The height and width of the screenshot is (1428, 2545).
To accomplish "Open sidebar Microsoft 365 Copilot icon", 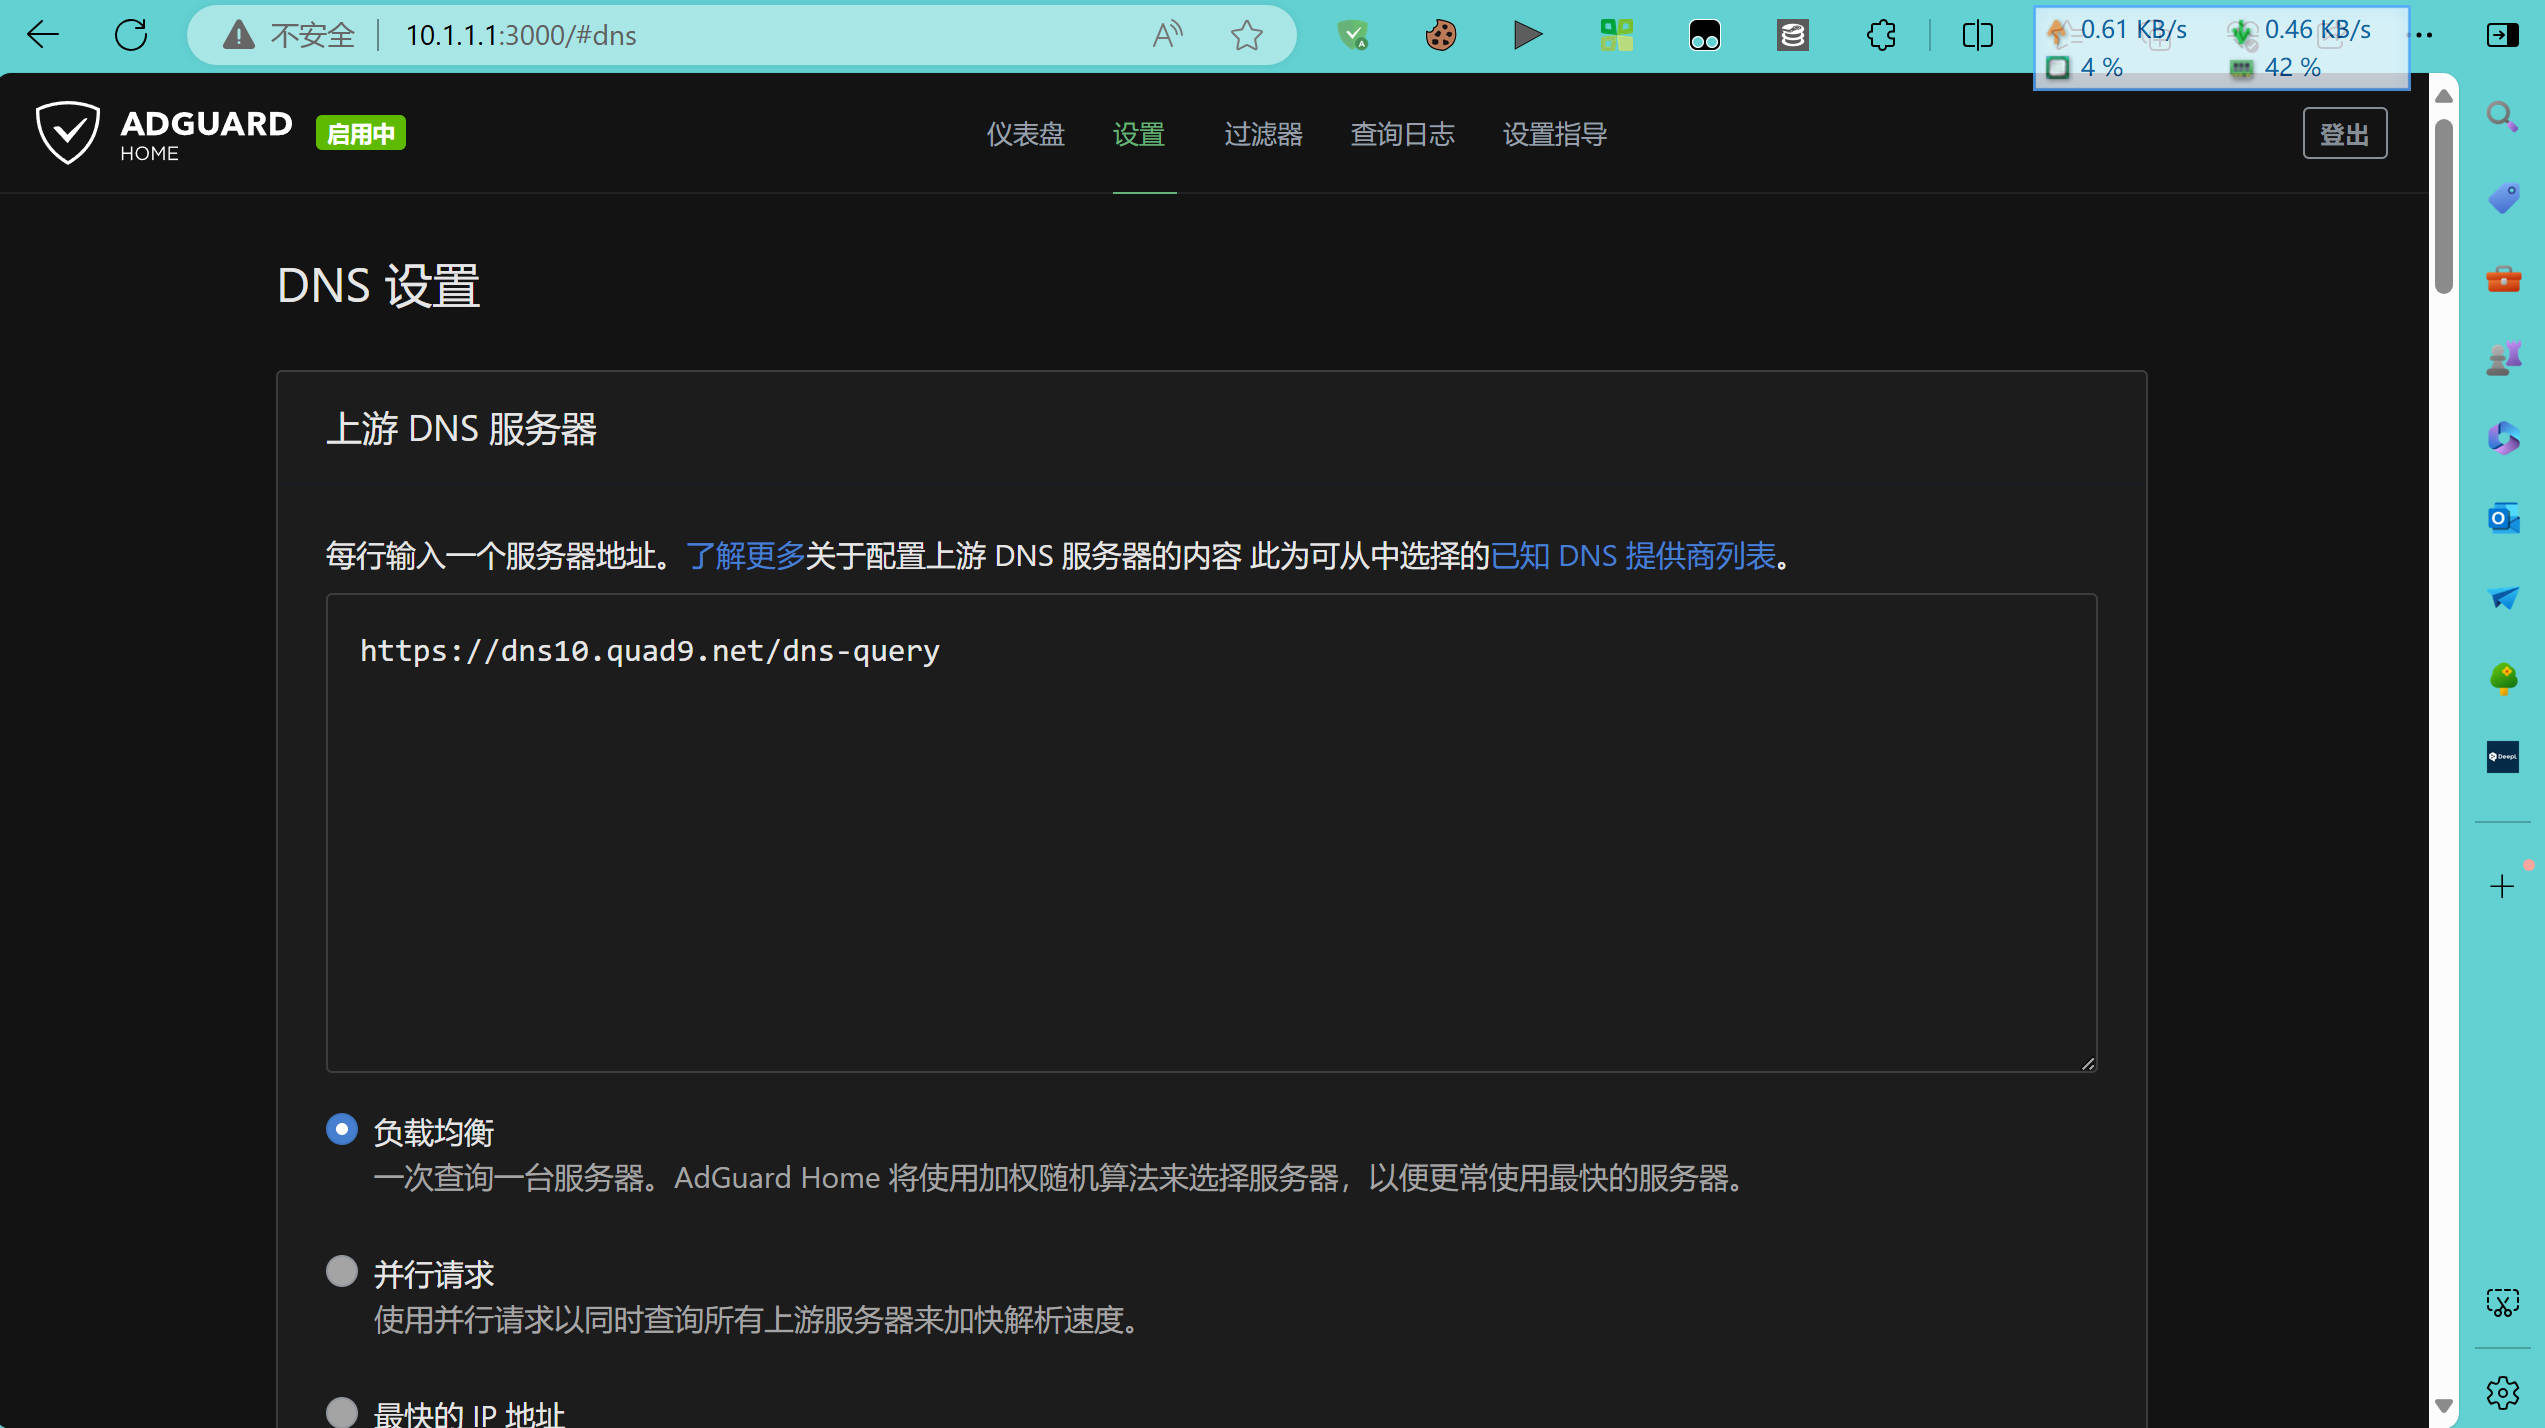I will pyautogui.click(x=2503, y=438).
